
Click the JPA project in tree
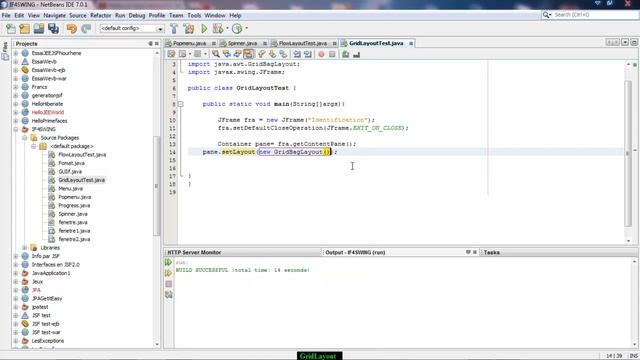36,290
